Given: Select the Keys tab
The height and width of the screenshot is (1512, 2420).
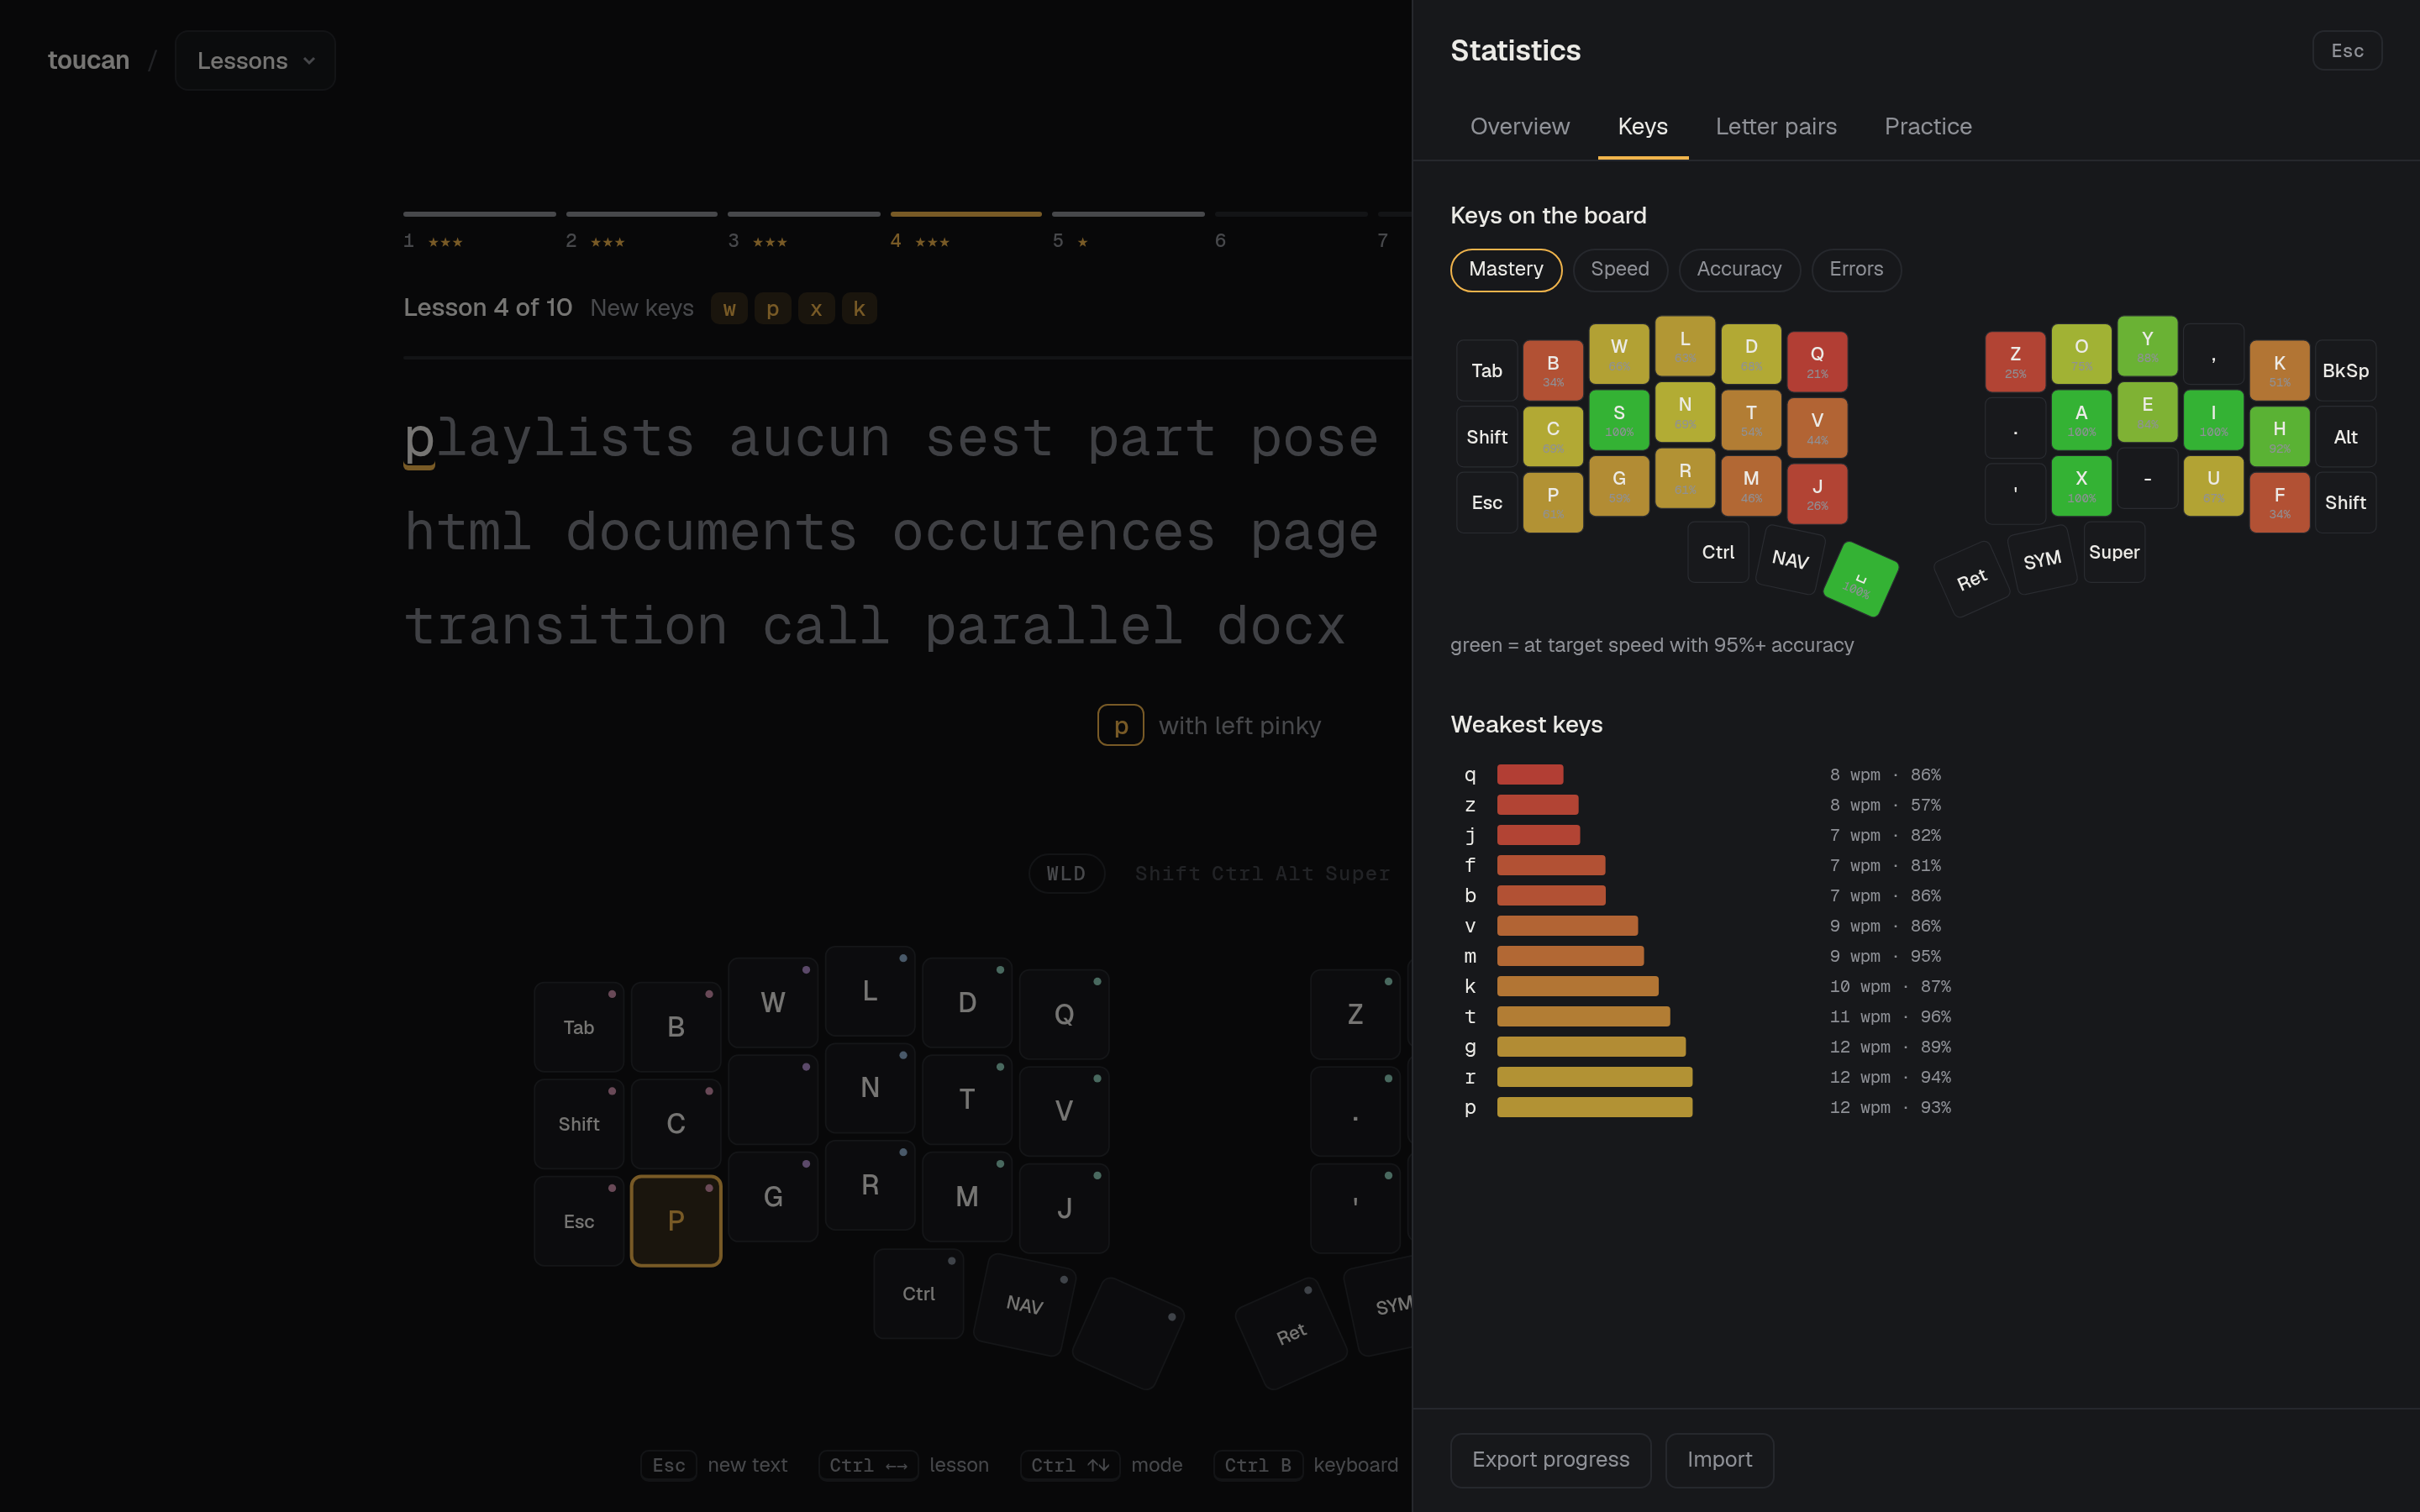Looking at the screenshot, I should 1642,127.
